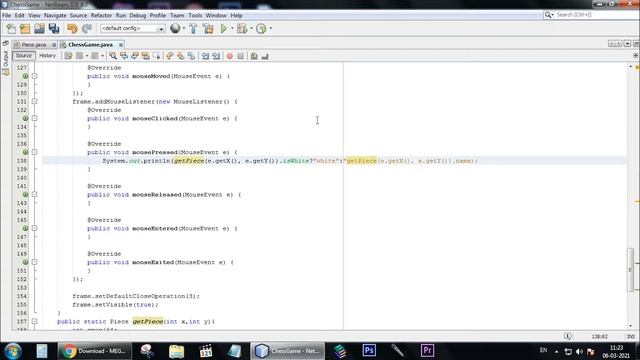Stop macro recording with square icon
The width and height of the screenshot is (640, 360).
(240, 56)
